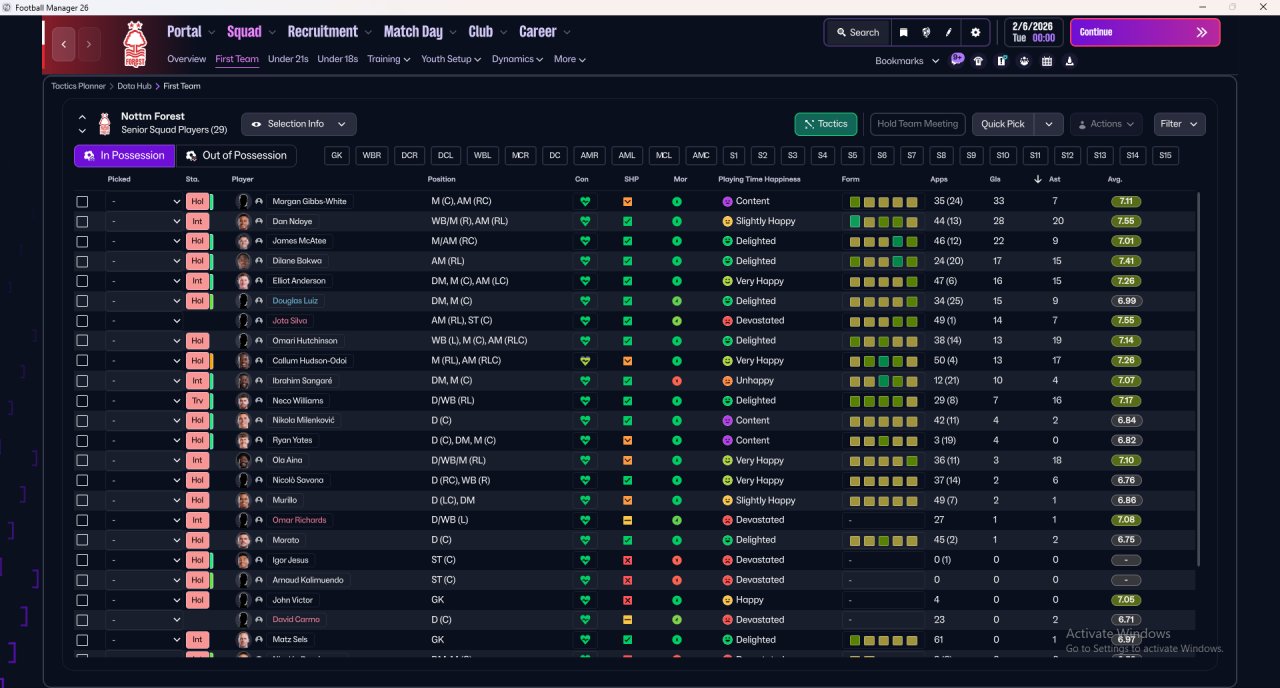The height and width of the screenshot is (688, 1280).
Task: Click the Nottingham Forest club crest
Action: 134,43
